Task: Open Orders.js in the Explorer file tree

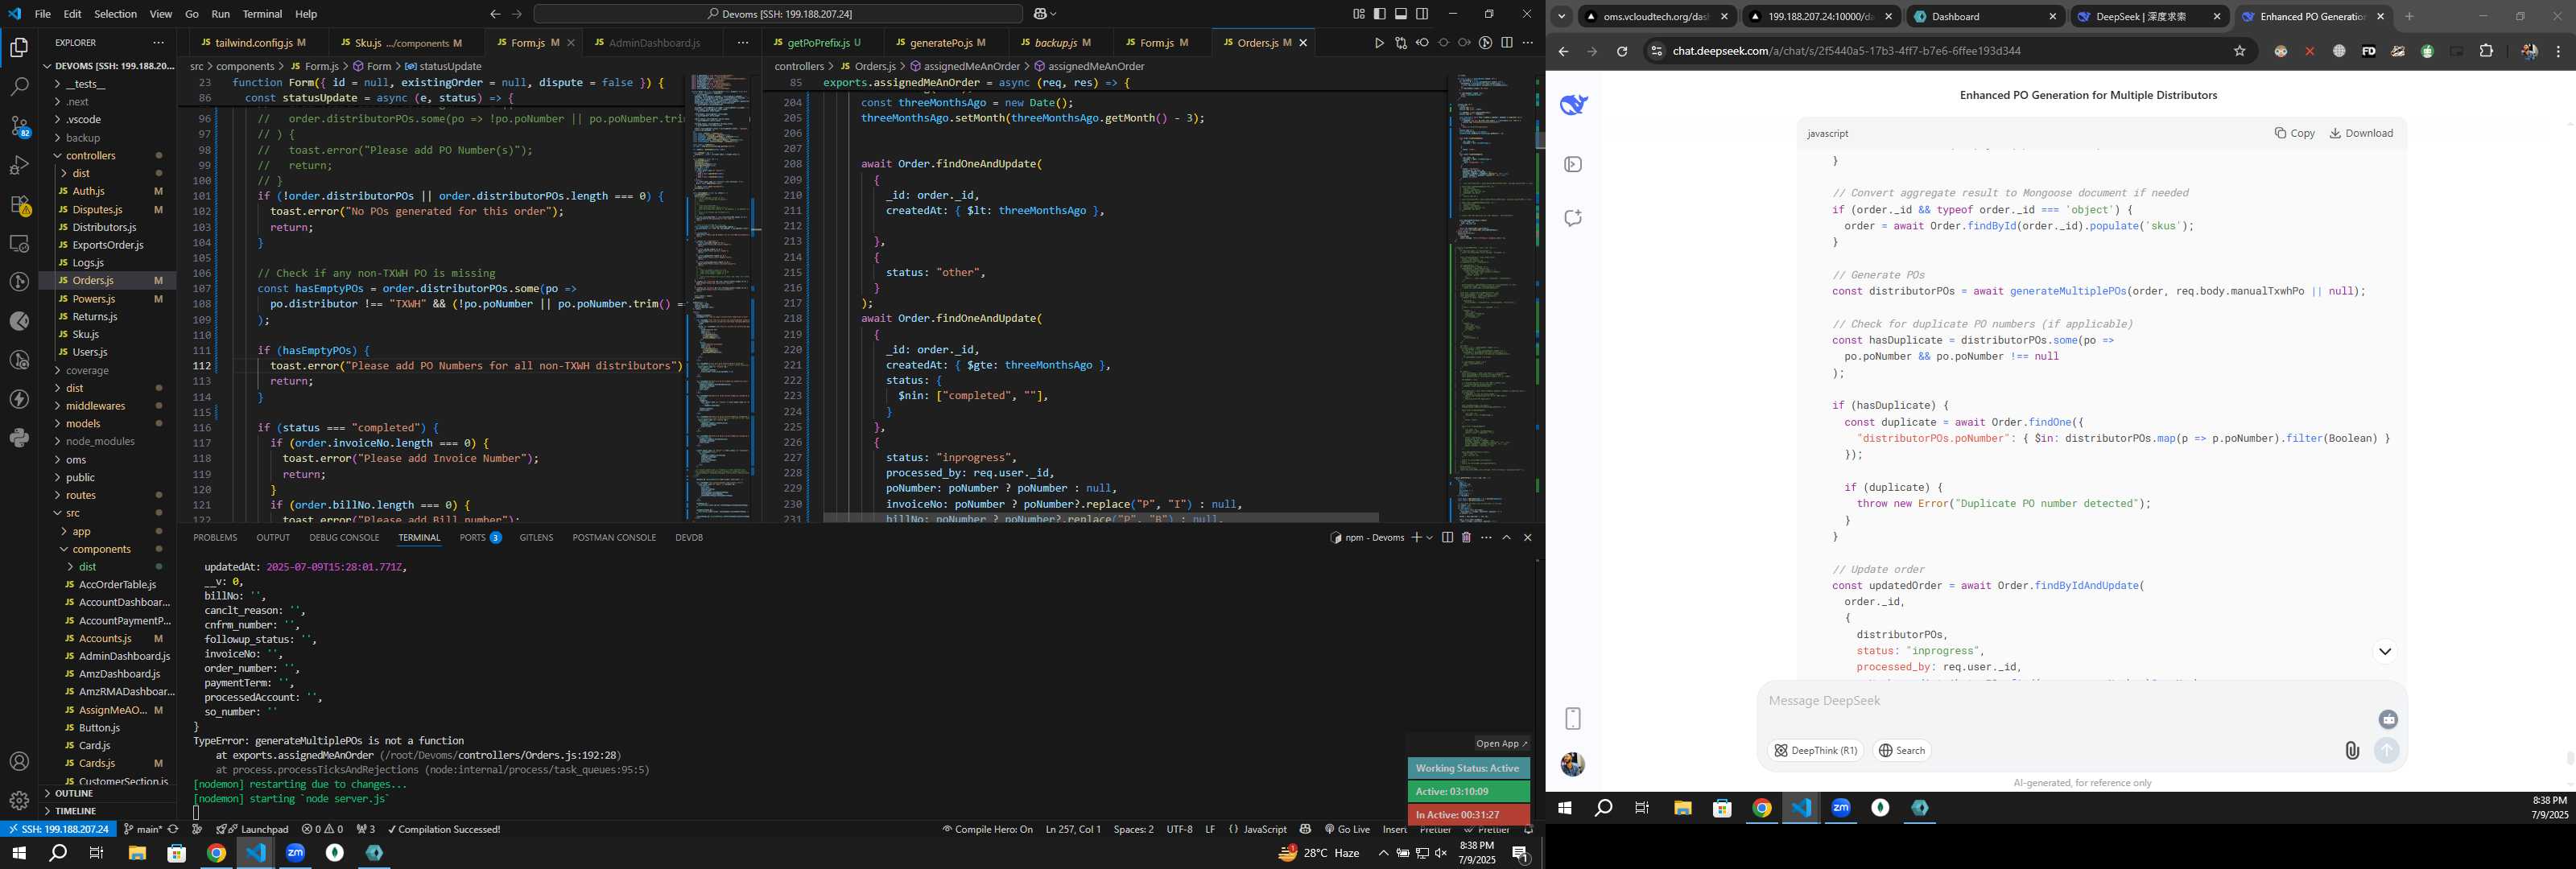Action: pyautogui.click(x=93, y=281)
